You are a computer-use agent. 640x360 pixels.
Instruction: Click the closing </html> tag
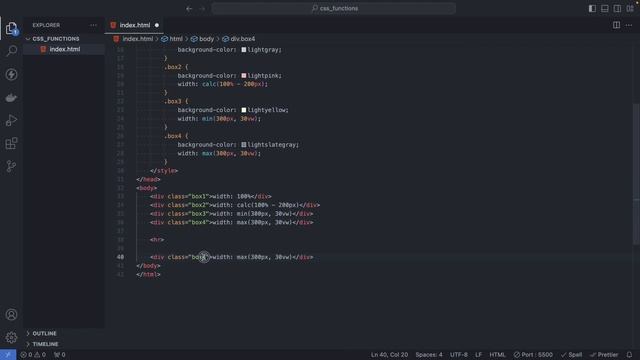pos(148,274)
